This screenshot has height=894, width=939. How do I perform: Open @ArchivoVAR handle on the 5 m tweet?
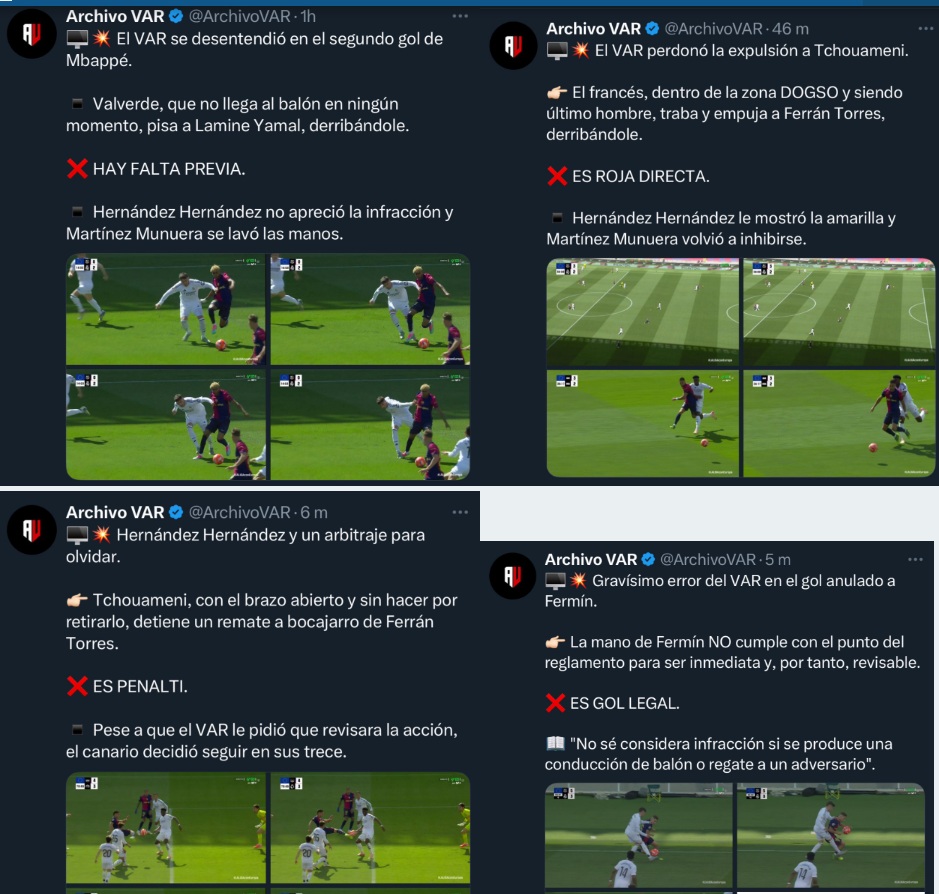pyautogui.click(x=708, y=559)
